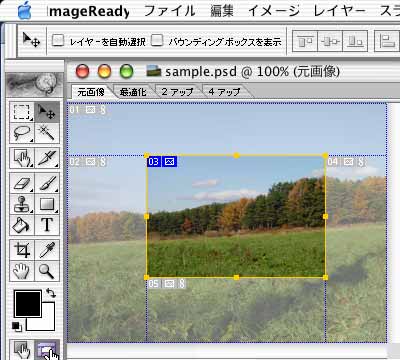The width and height of the screenshot is (400, 360).
Task: Click the black foreground color swatch
Action: pyautogui.click(x=28, y=304)
